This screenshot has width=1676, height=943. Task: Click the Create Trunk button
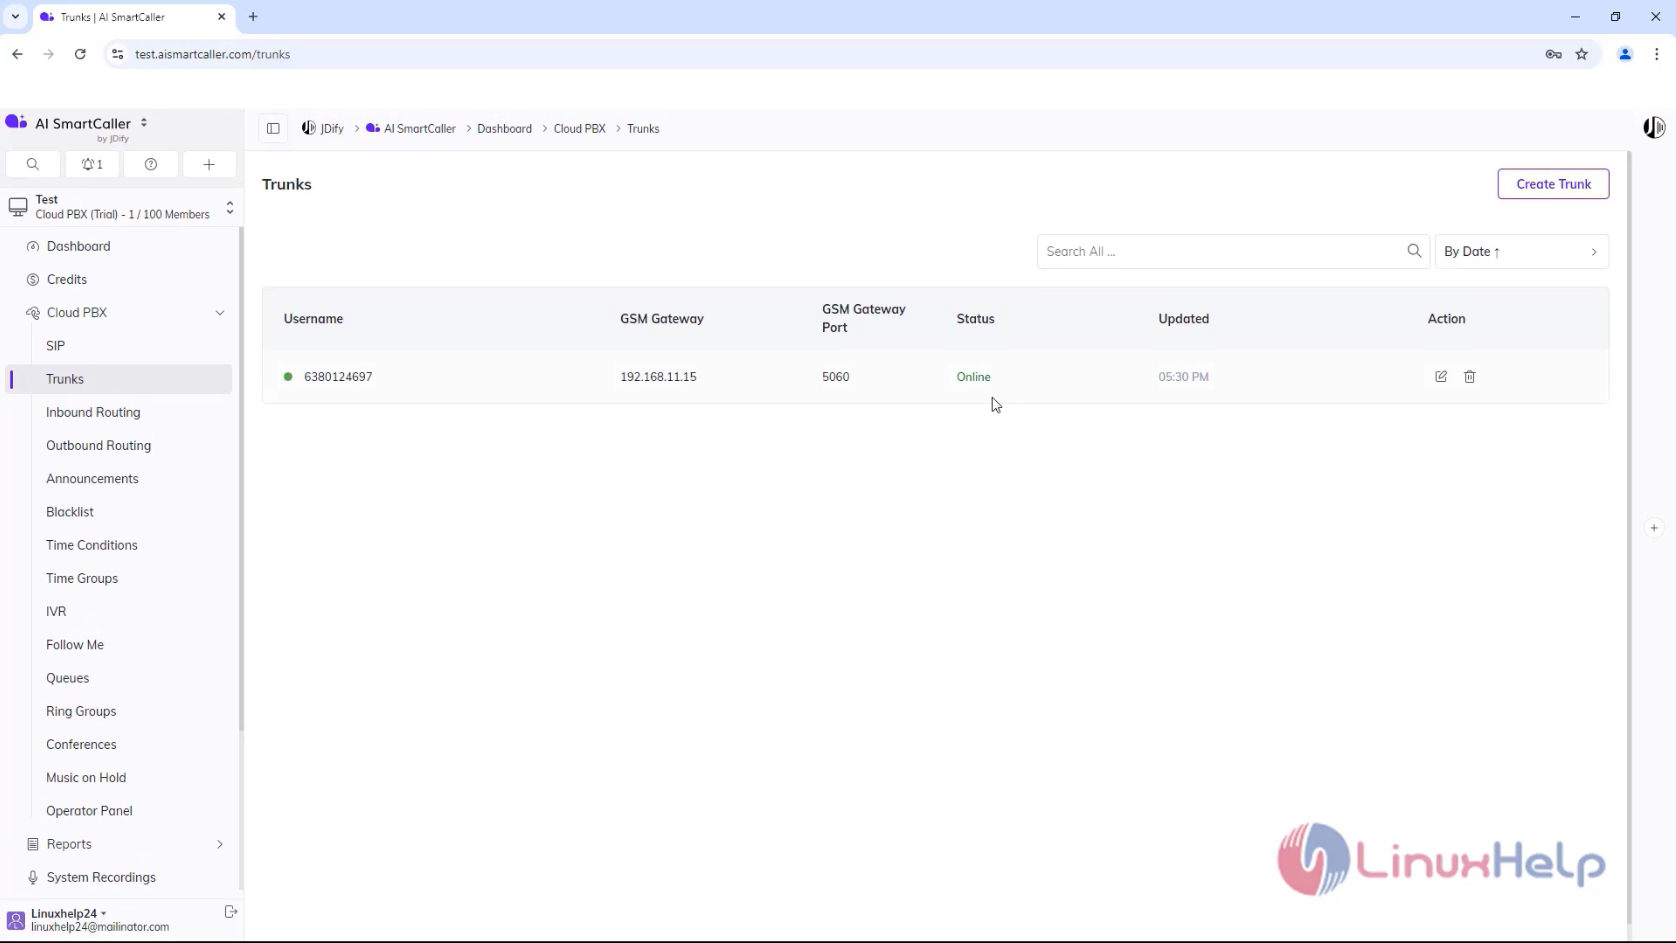click(1553, 184)
